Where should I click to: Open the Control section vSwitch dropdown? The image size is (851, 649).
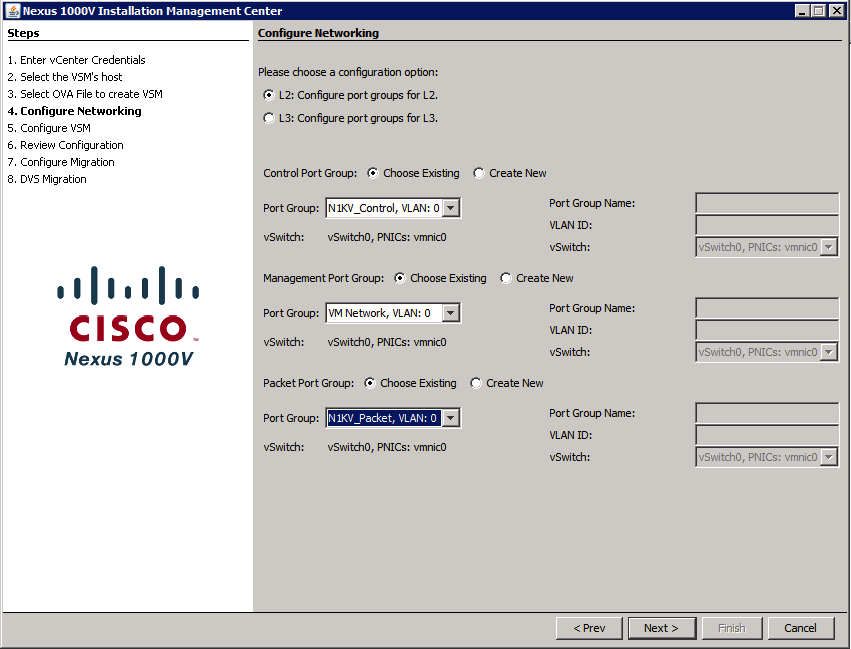click(x=828, y=247)
